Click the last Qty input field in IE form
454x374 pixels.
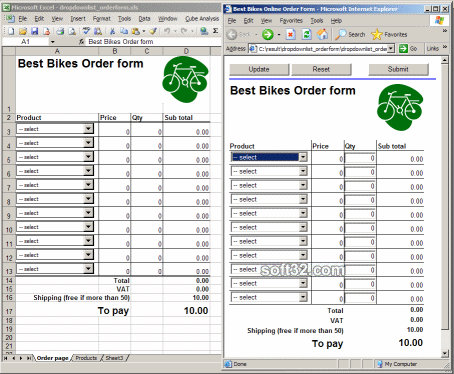click(x=360, y=298)
